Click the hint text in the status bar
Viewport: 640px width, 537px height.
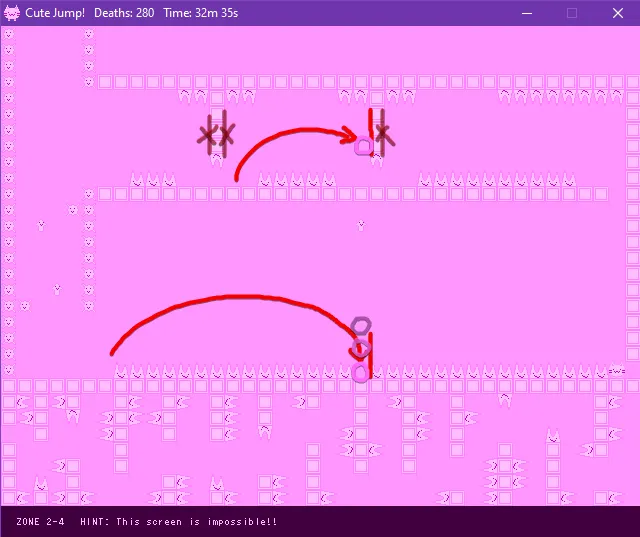(x=178, y=522)
